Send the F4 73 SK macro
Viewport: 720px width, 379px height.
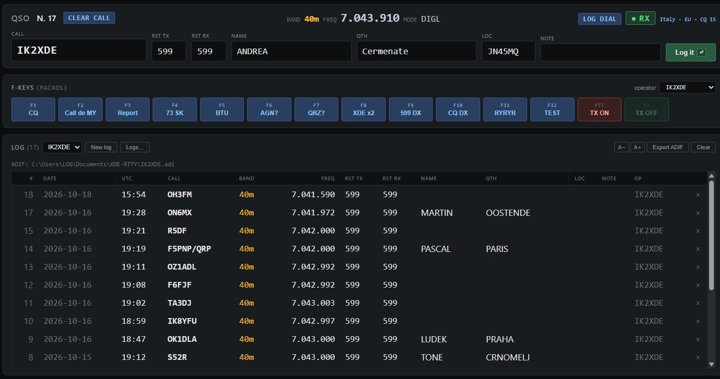pos(174,109)
